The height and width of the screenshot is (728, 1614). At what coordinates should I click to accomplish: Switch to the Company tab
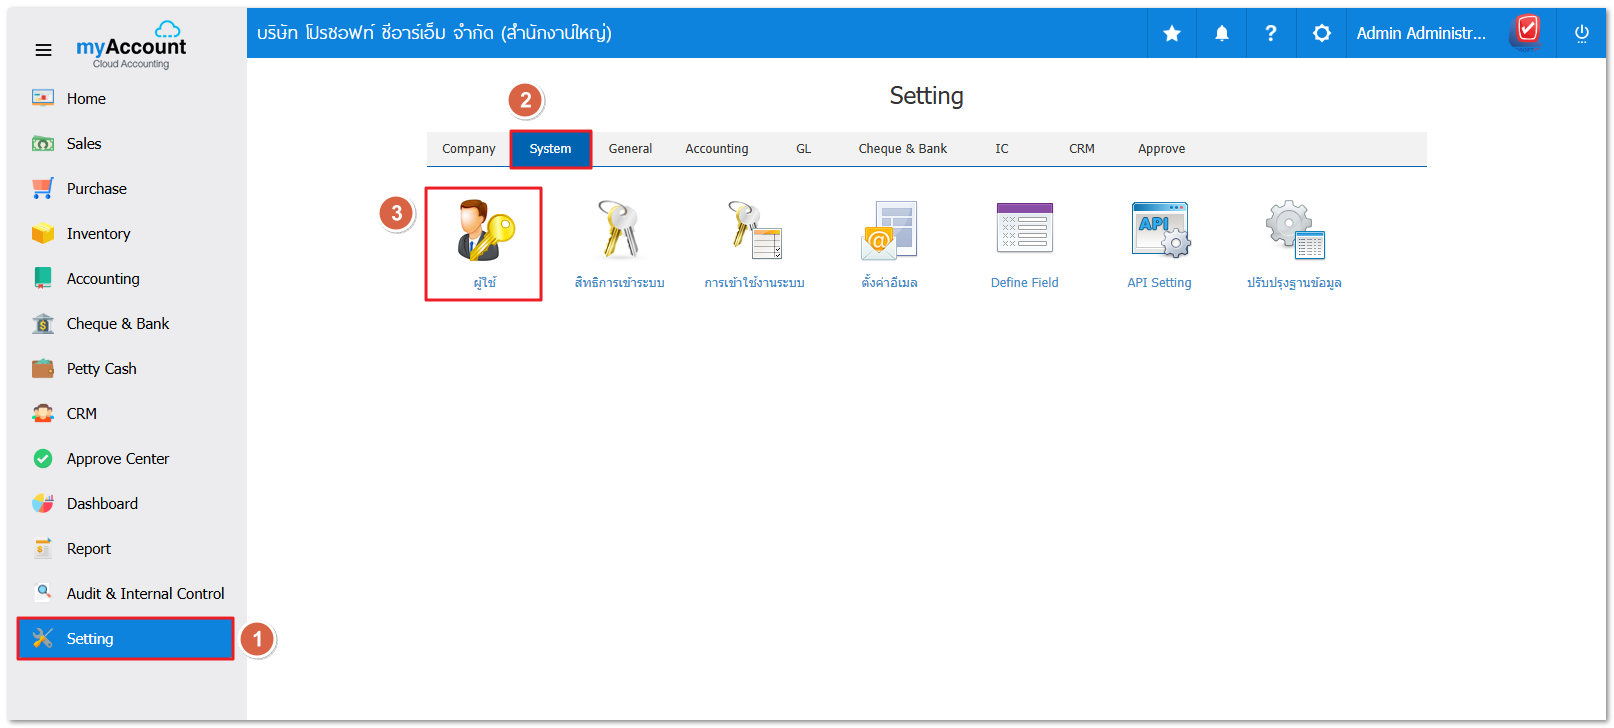(x=468, y=149)
